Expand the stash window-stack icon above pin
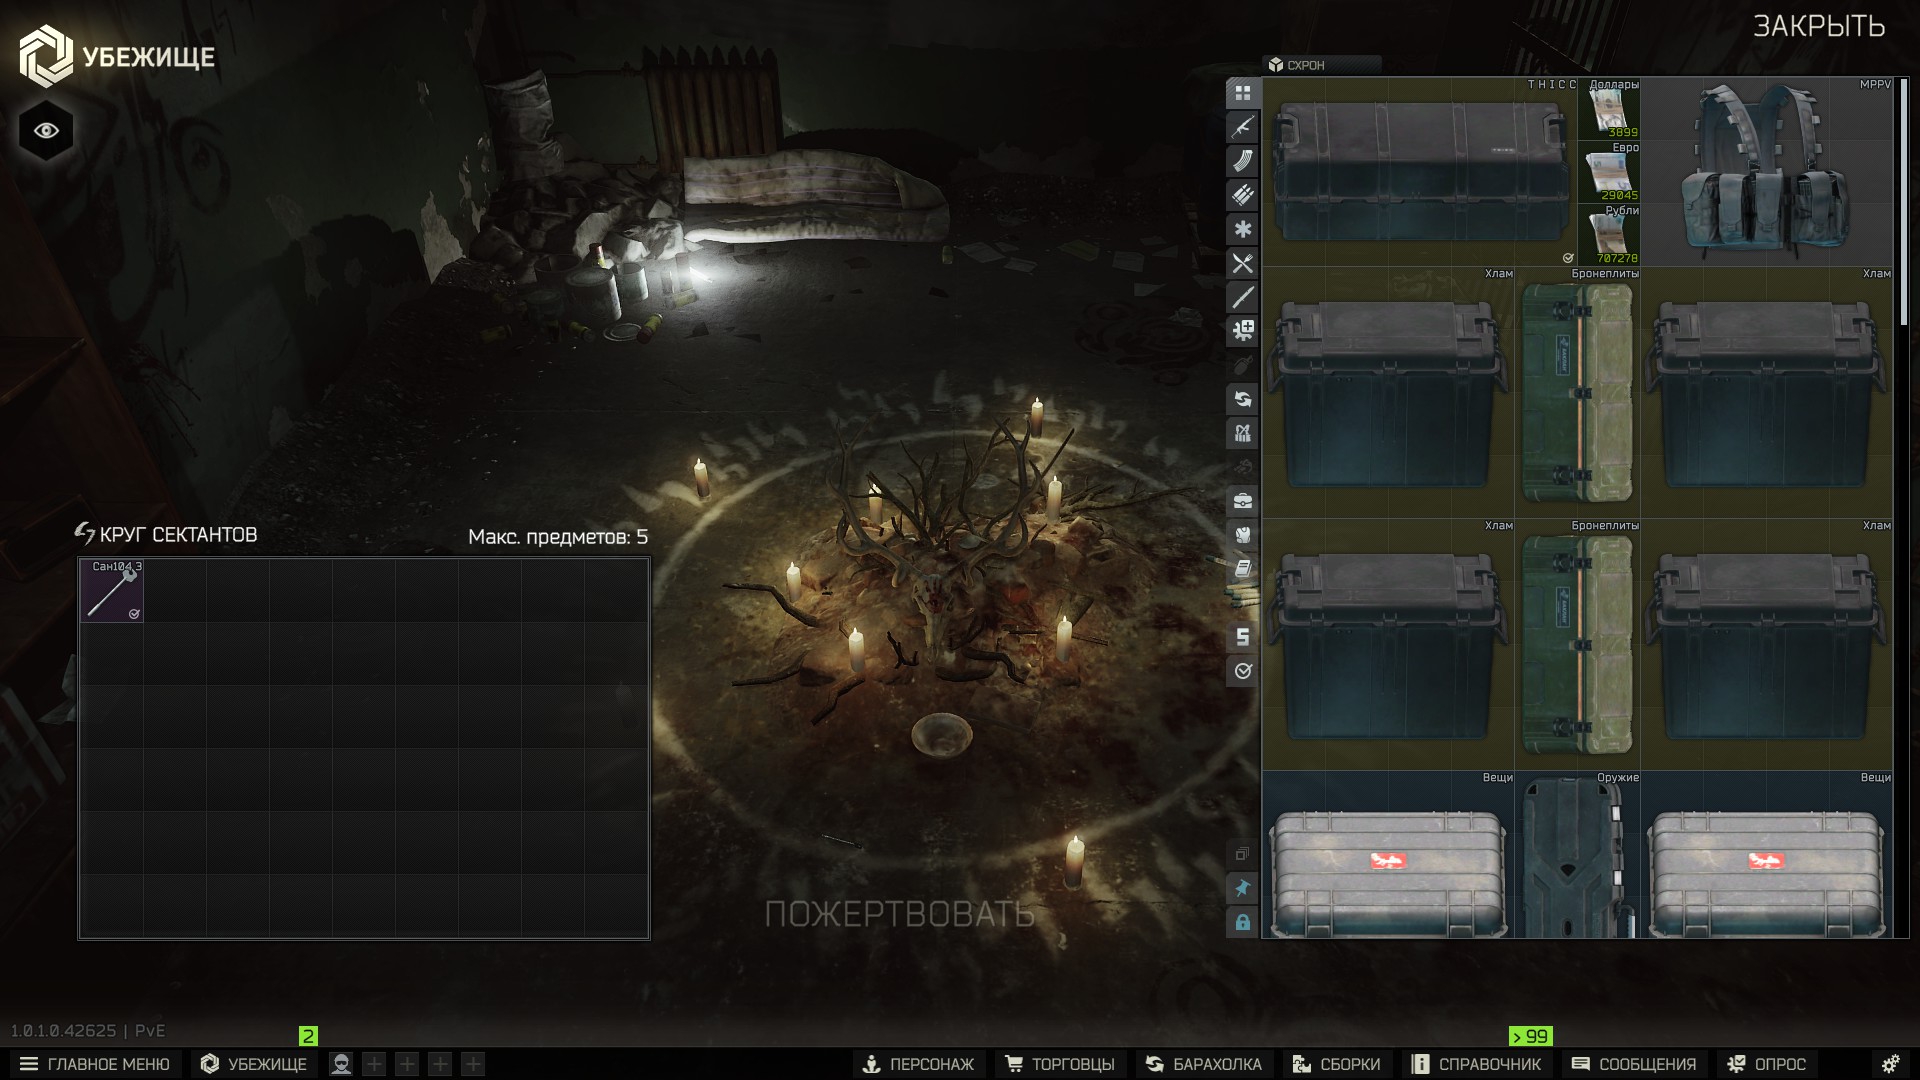1920x1080 pixels. [x=1242, y=854]
